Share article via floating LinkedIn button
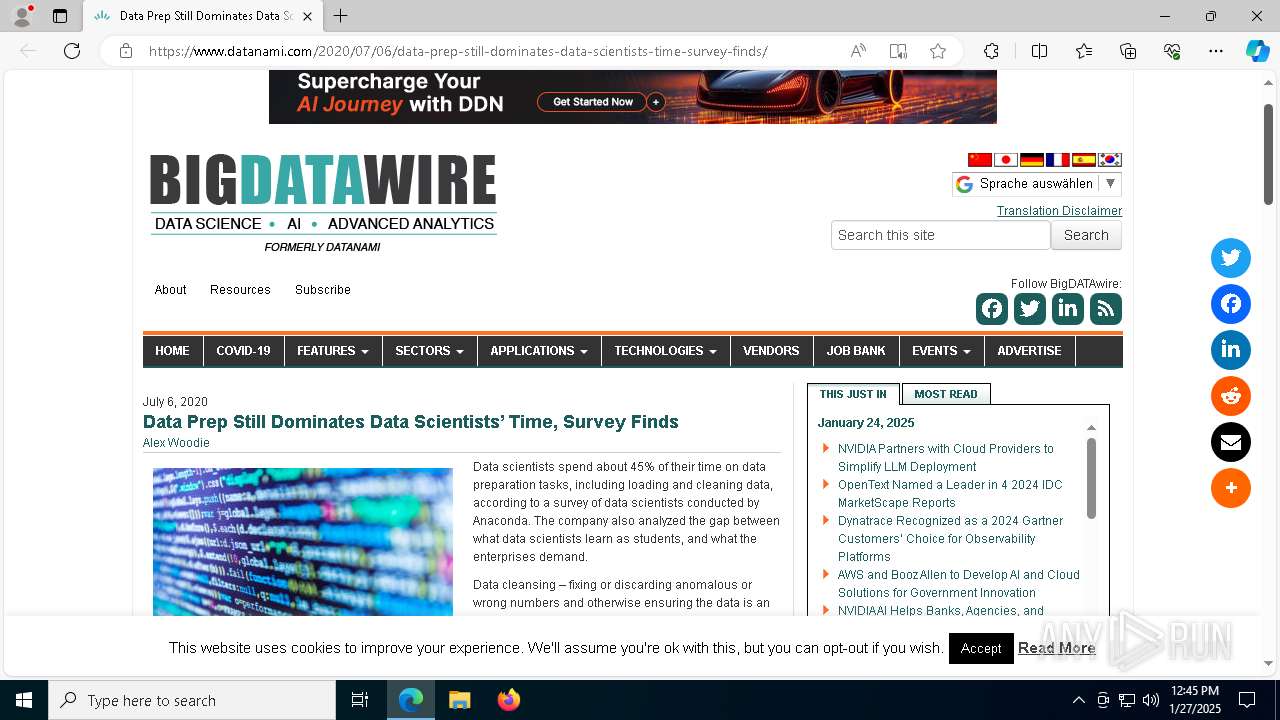Viewport: 1280px width, 720px height. (x=1231, y=350)
